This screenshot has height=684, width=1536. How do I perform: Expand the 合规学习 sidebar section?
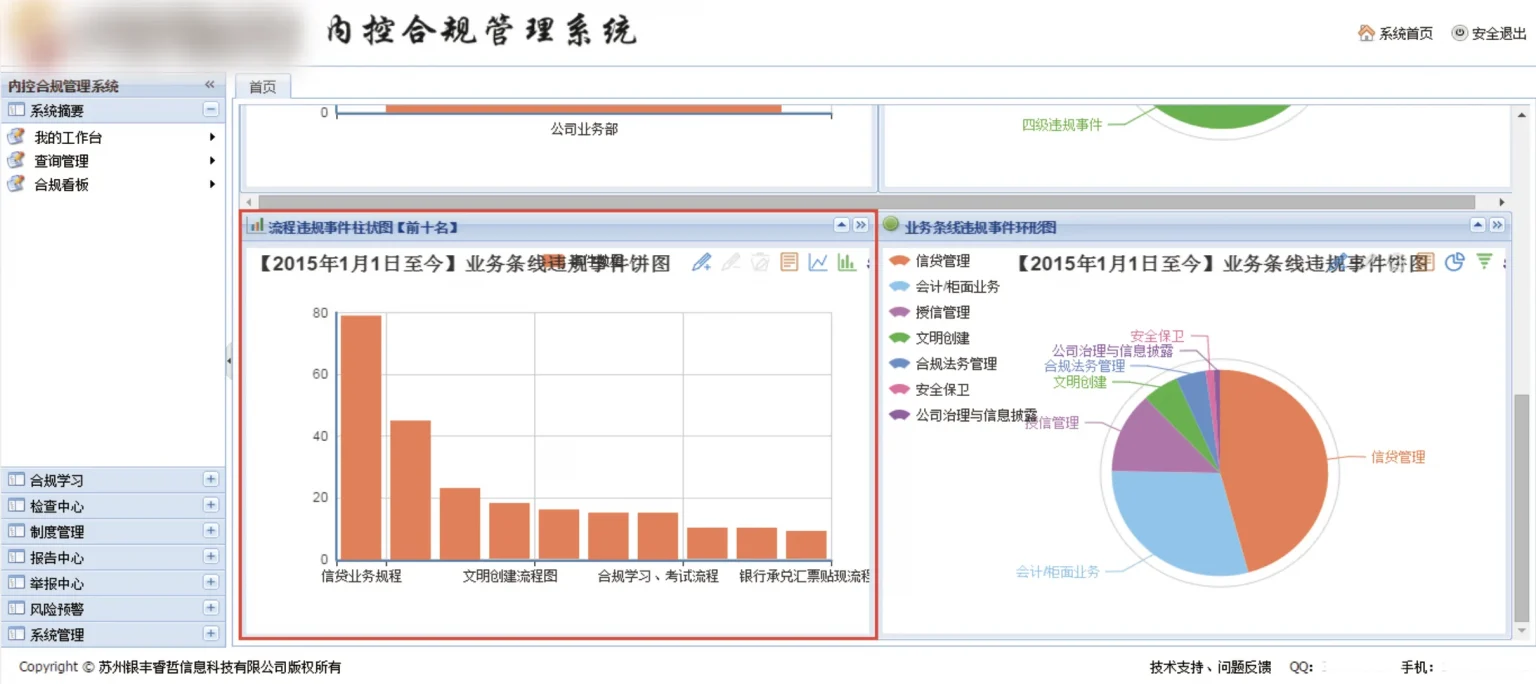(x=210, y=479)
